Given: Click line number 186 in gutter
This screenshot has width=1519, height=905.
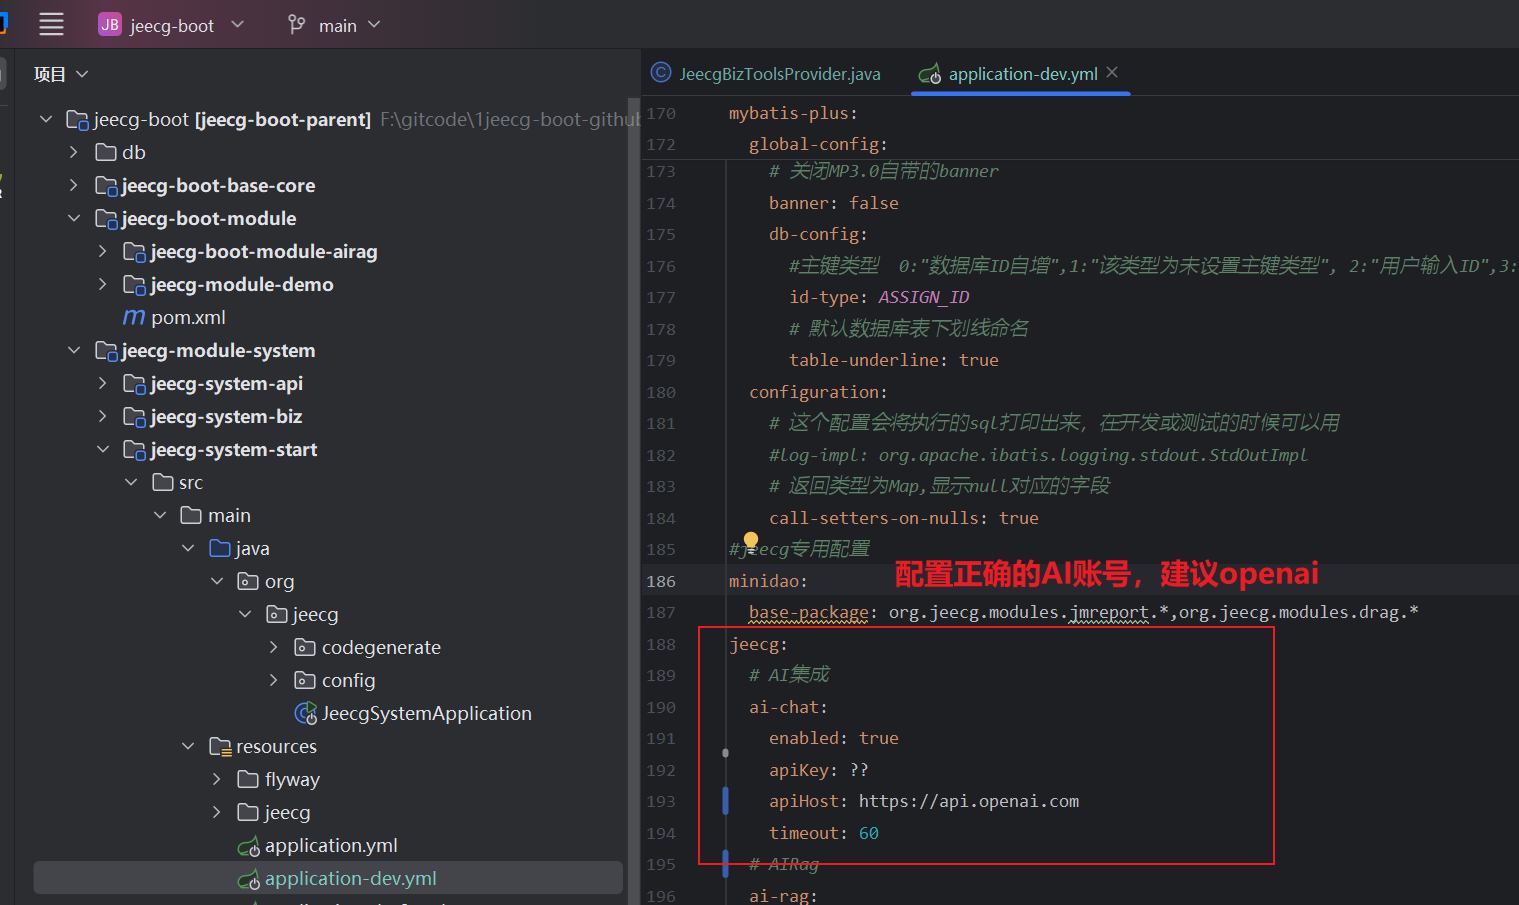Looking at the screenshot, I should coord(661,581).
